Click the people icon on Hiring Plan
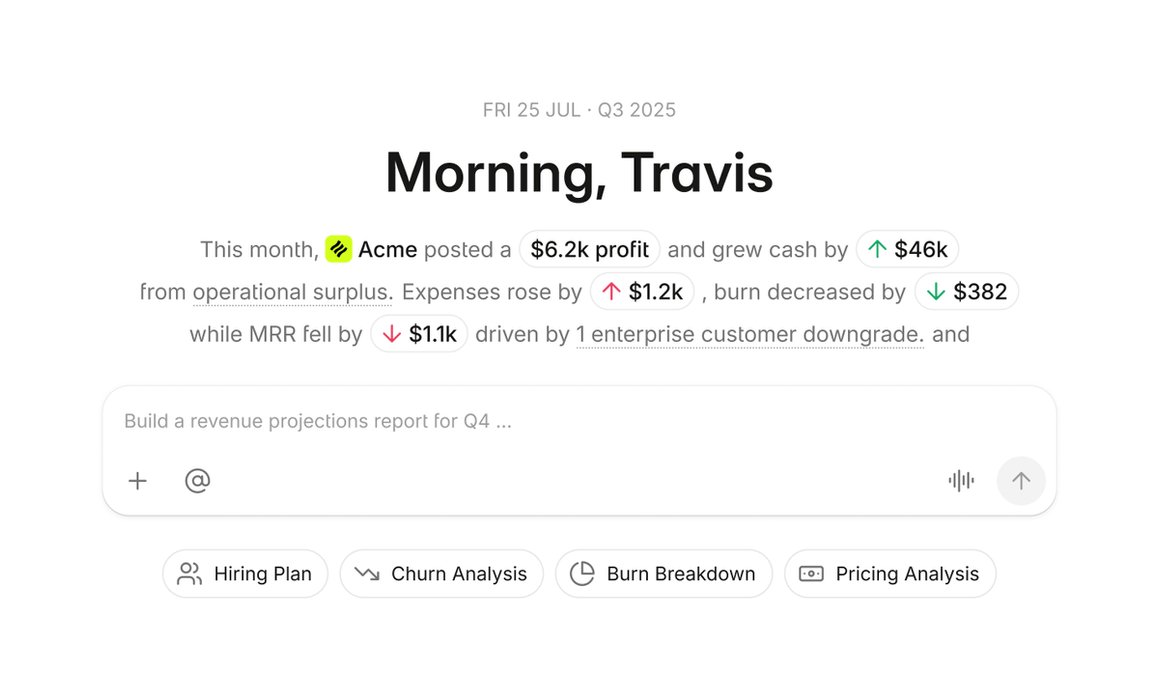 pyautogui.click(x=189, y=574)
